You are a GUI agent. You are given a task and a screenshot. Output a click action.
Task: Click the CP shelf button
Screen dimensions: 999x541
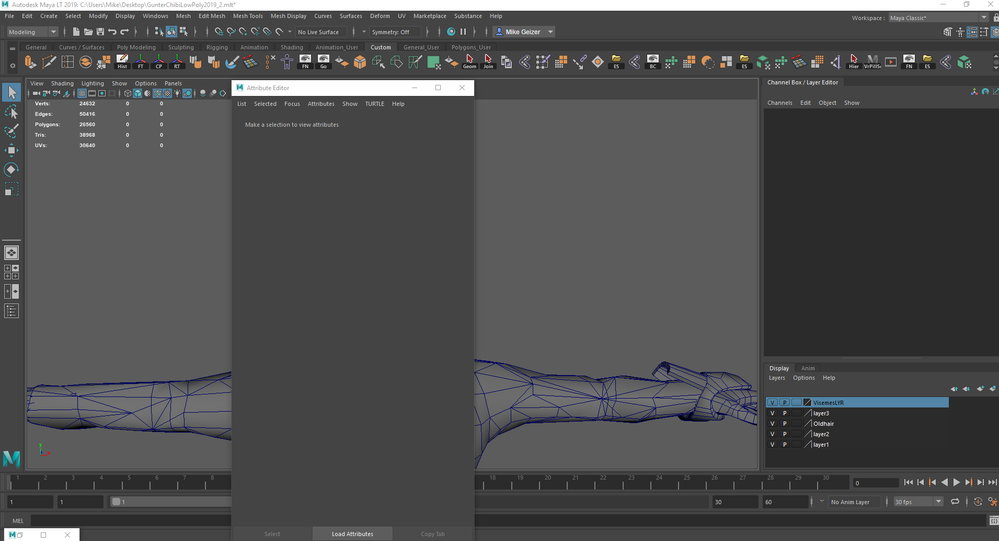[159, 62]
